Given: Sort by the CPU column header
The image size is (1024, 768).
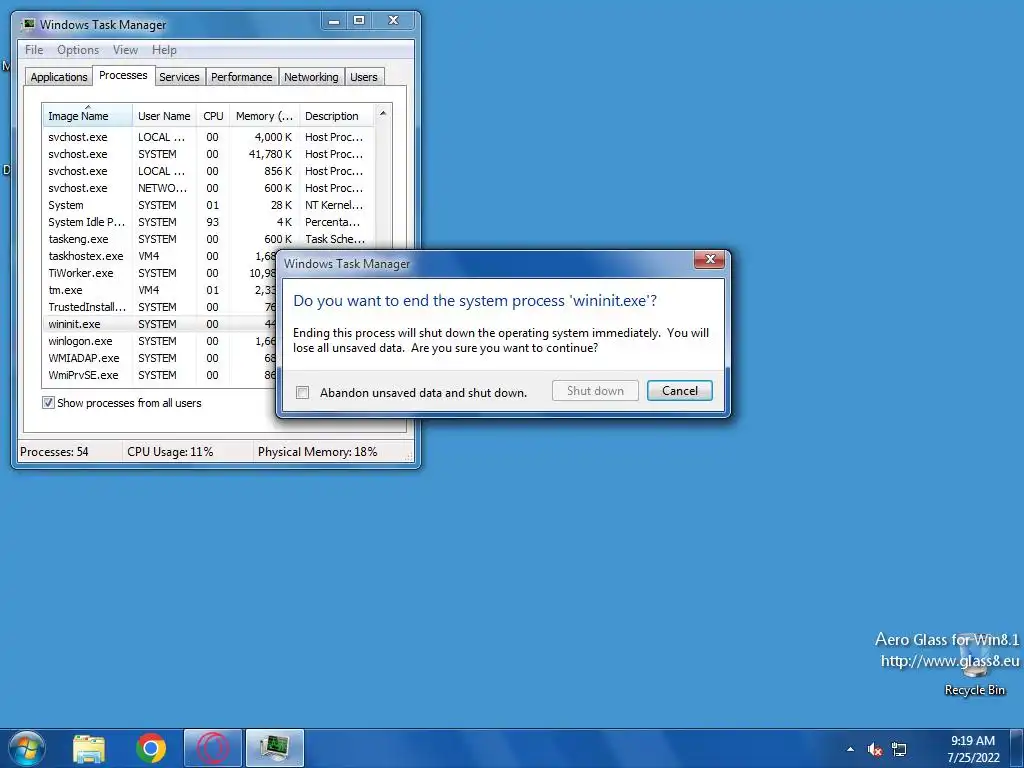Looking at the screenshot, I should (213, 116).
